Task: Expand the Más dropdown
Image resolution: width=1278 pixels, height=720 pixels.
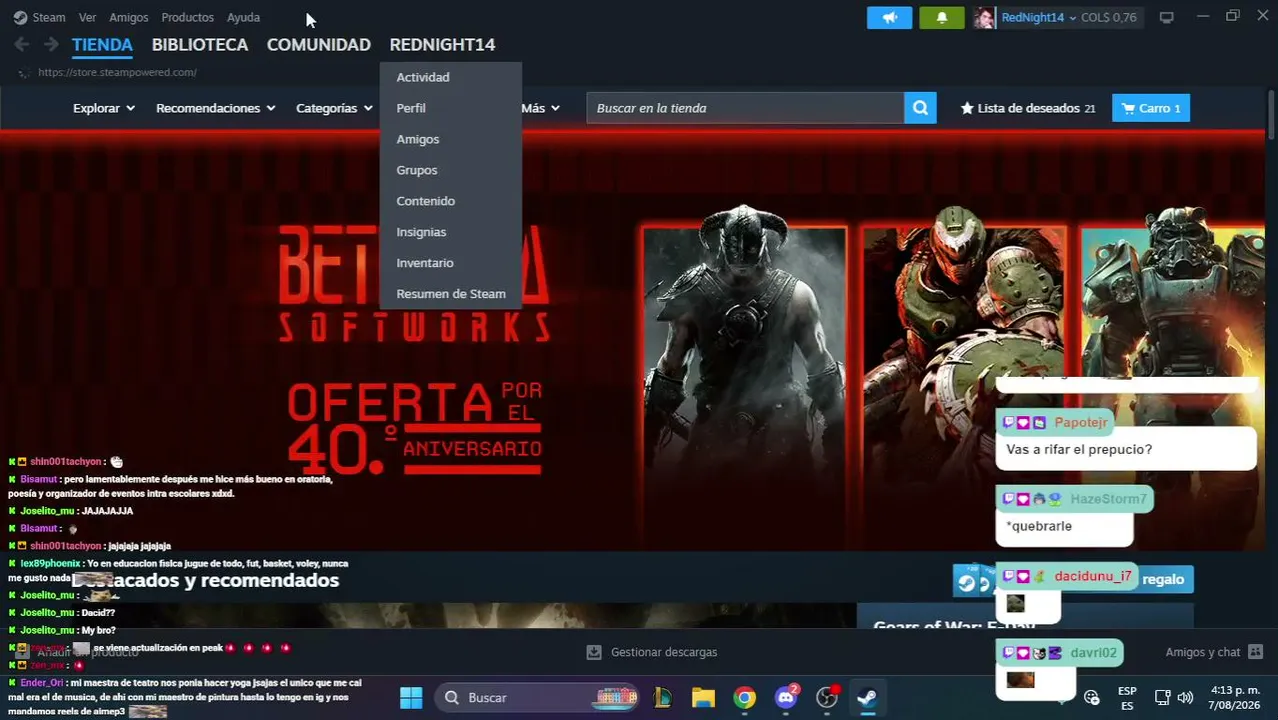Action: pos(540,108)
